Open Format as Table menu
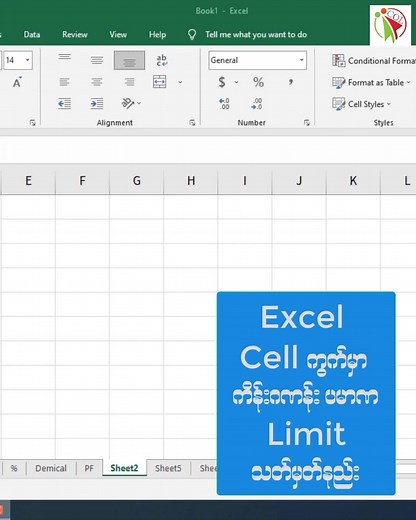 tap(371, 82)
